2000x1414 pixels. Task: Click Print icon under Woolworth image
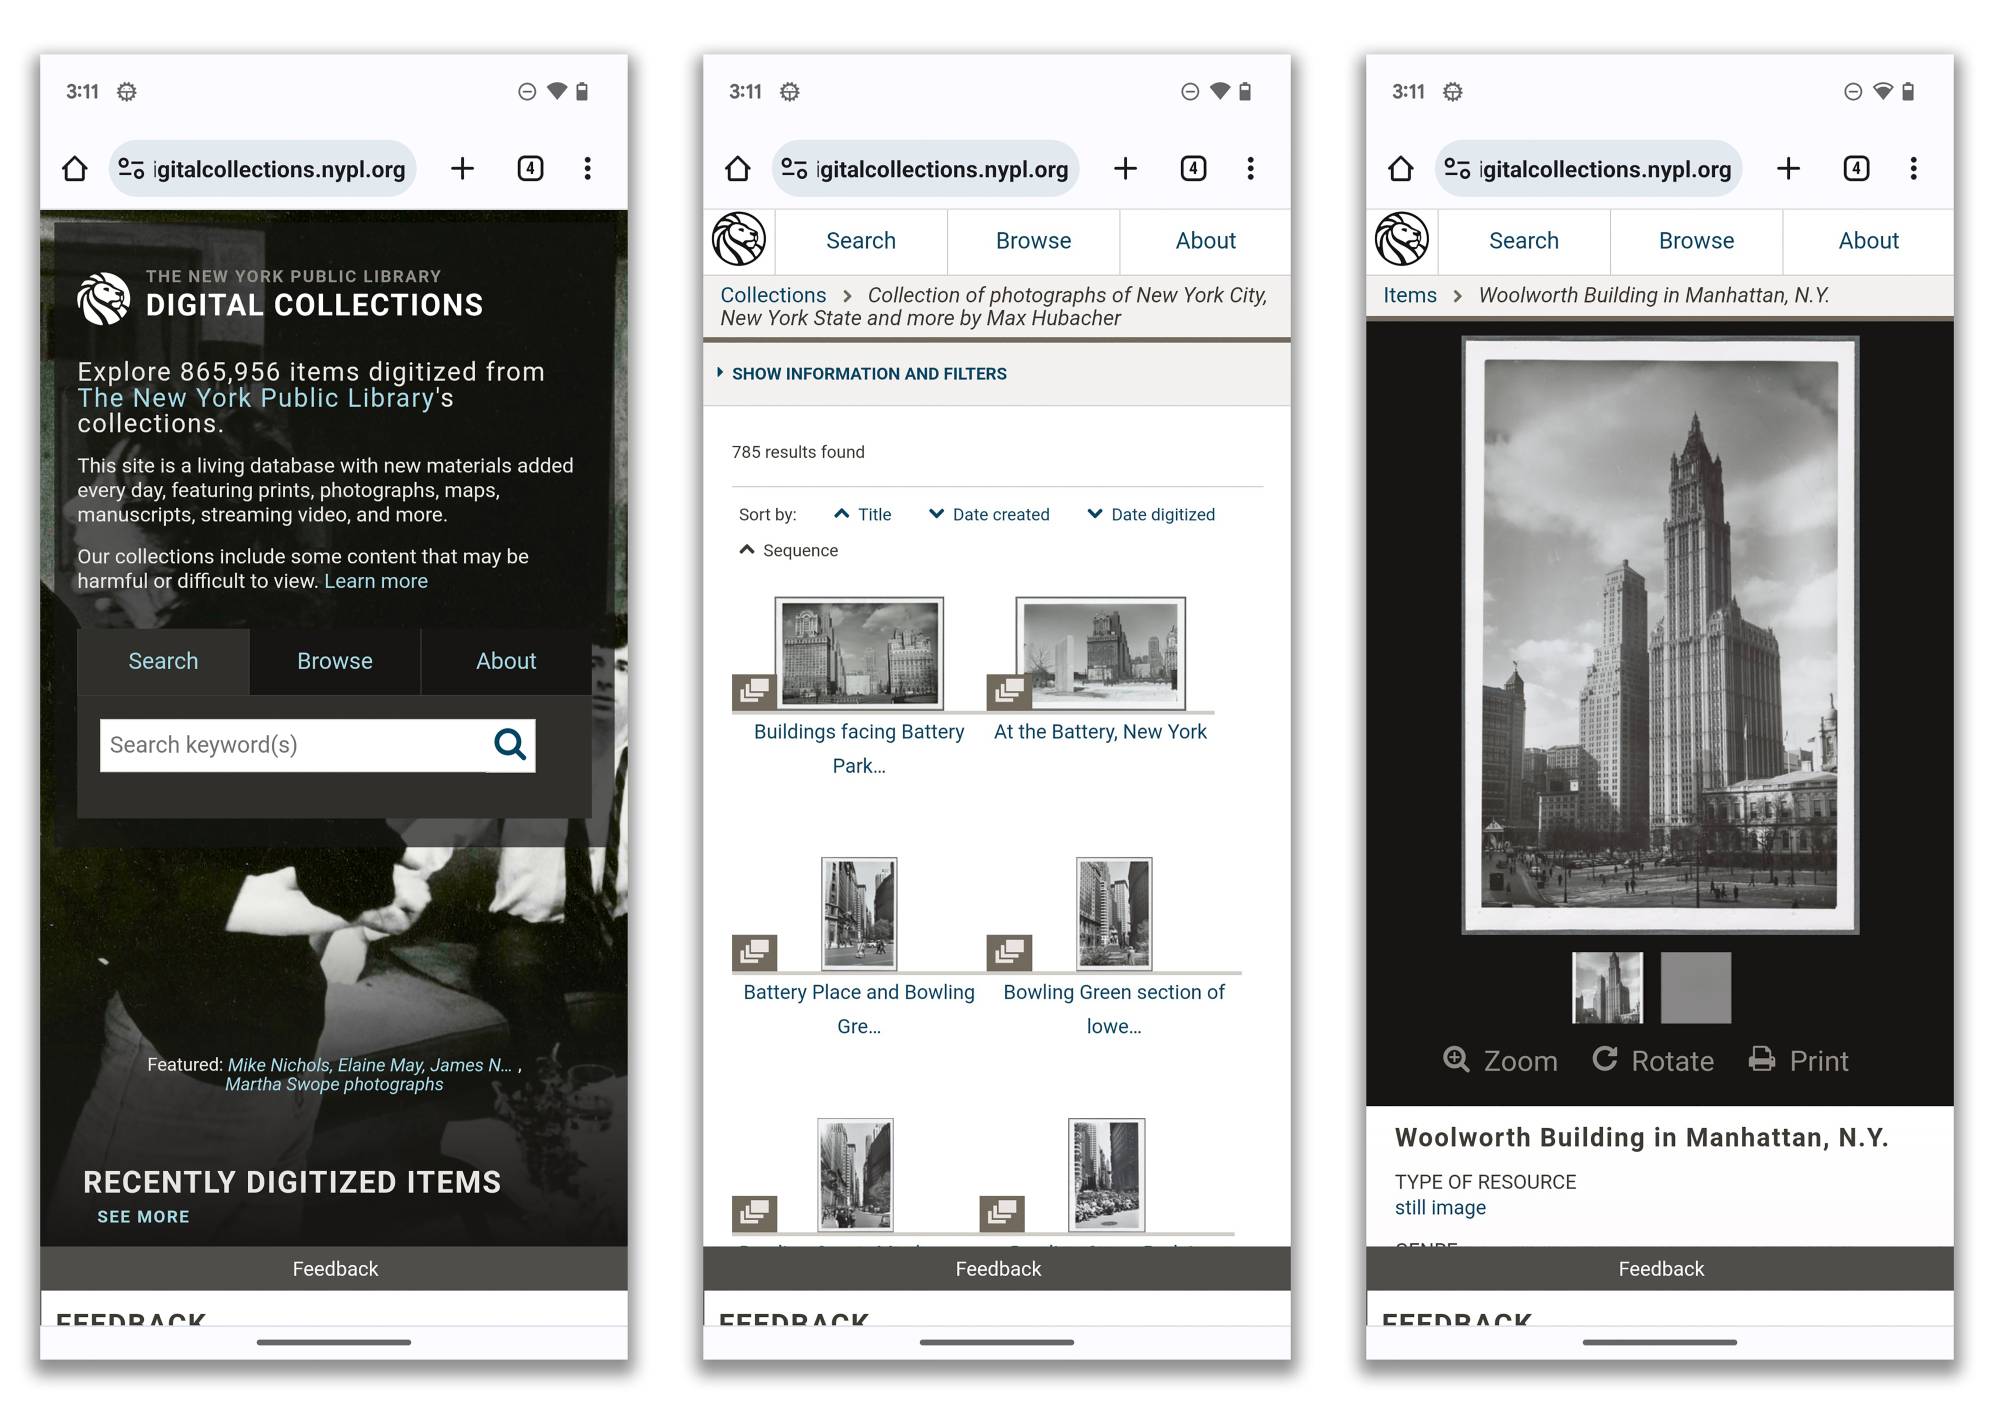point(1762,1059)
